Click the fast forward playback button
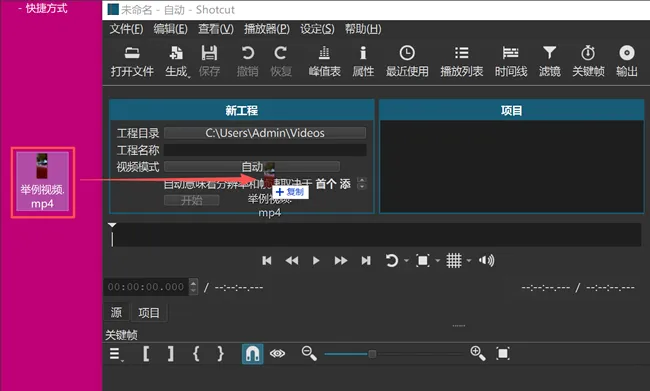This screenshot has height=391, width=650. pyautogui.click(x=341, y=260)
